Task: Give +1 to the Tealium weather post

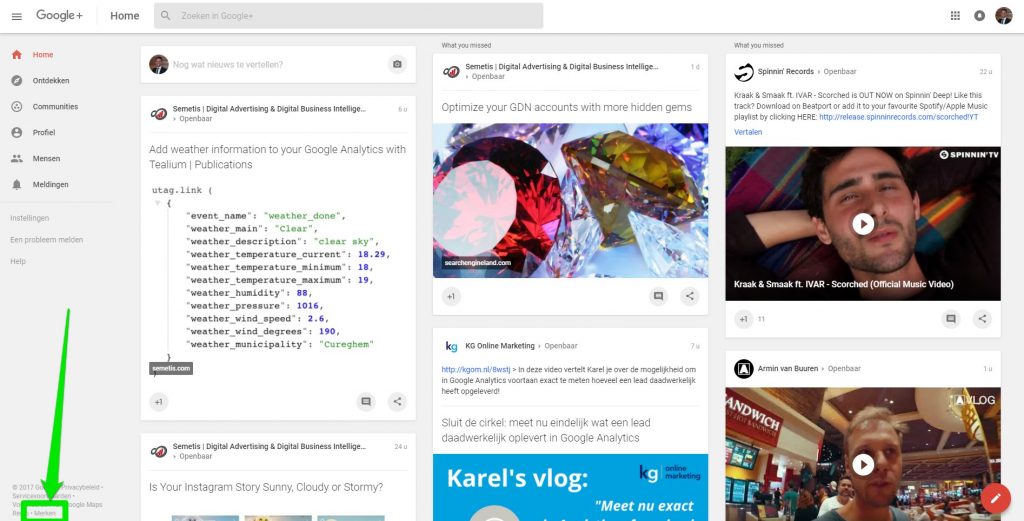Action: click(159, 402)
